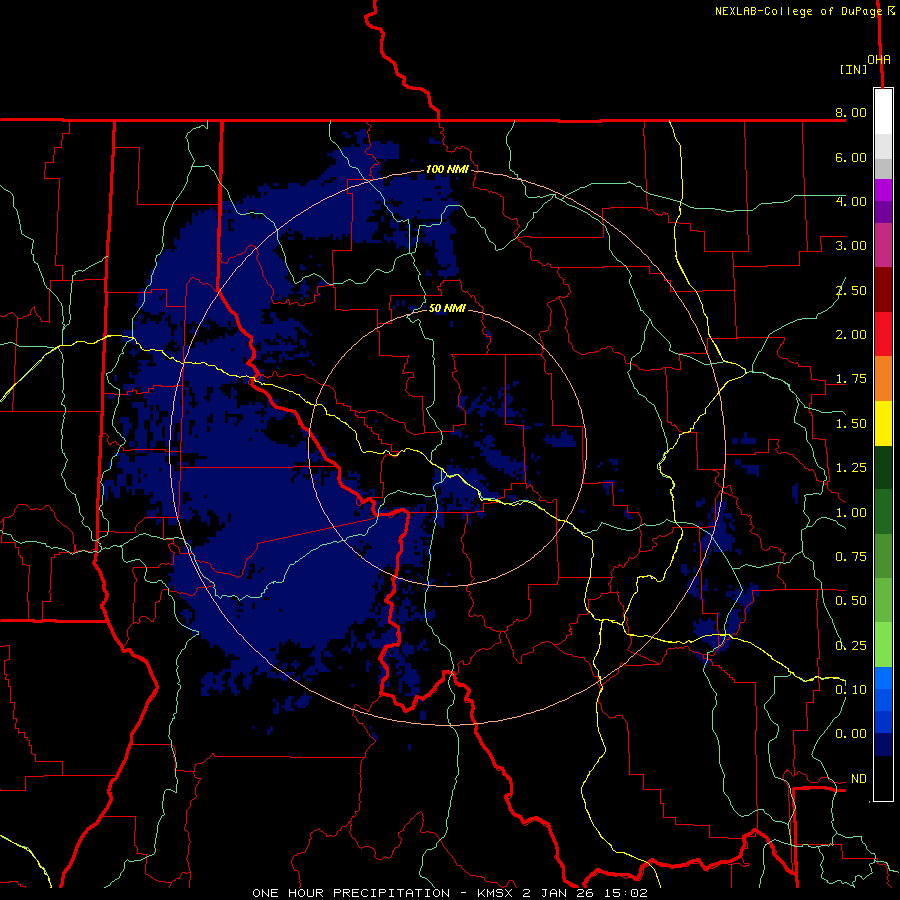Click the 1.00 legend value
Image resolution: width=900 pixels, height=900 pixels.
tap(851, 513)
